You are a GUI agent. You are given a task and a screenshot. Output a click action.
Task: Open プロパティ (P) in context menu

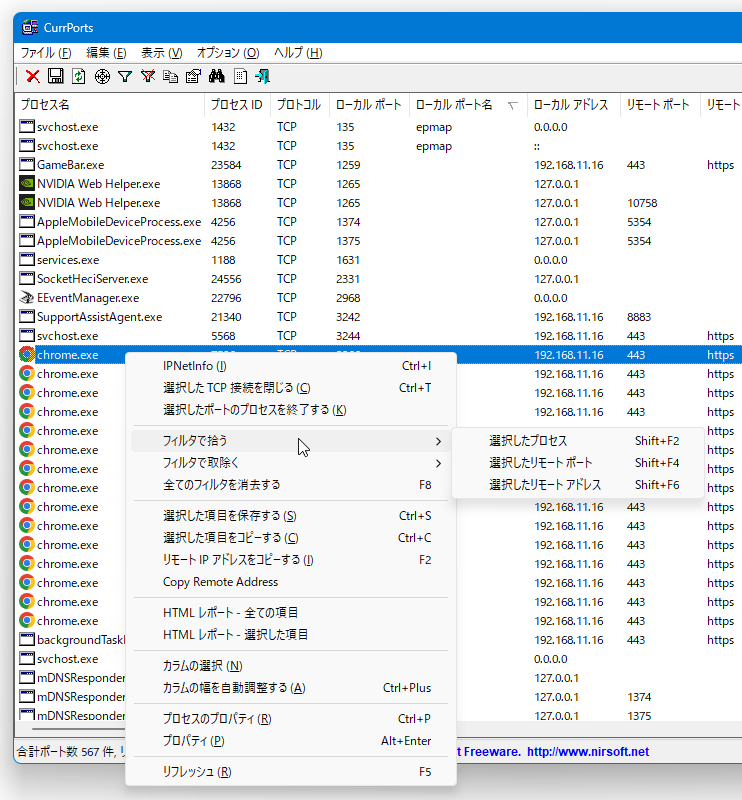[291, 741]
